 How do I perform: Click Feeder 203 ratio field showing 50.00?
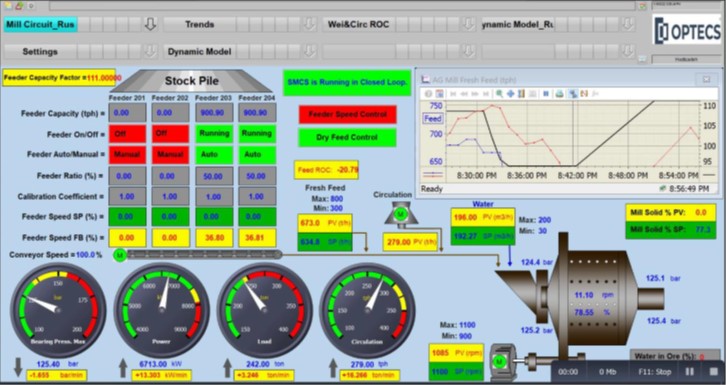214,176
